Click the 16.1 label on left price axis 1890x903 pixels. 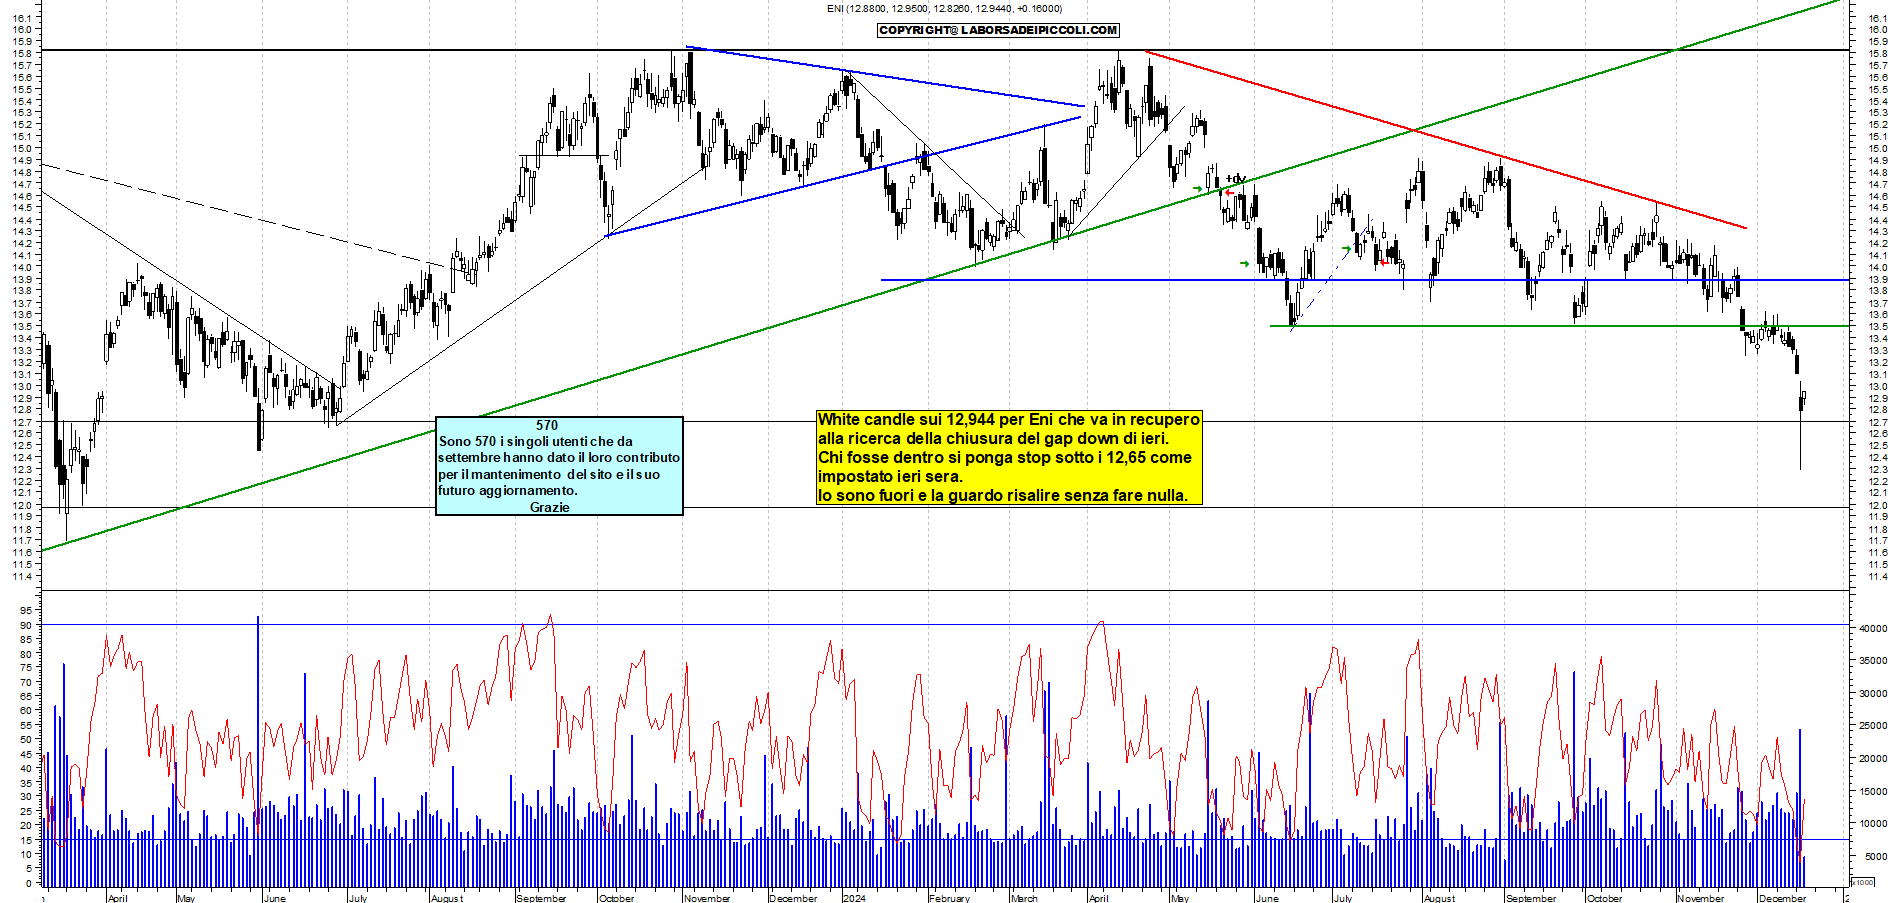click(x=24, y=18)
